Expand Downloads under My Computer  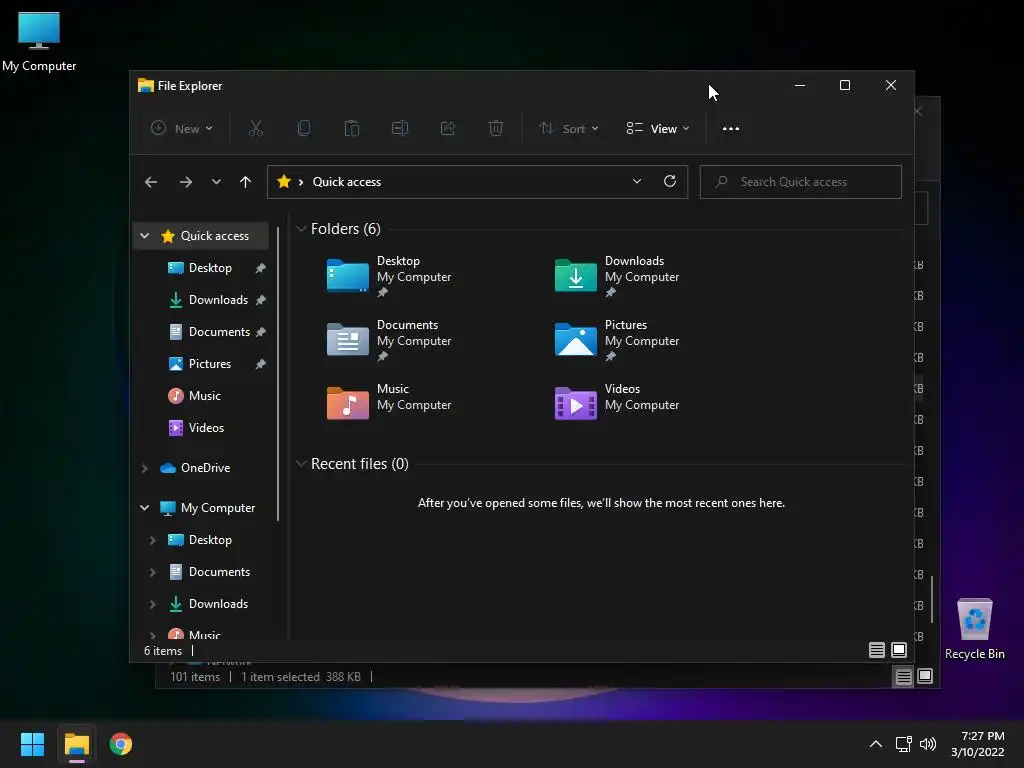coord(152,604)
